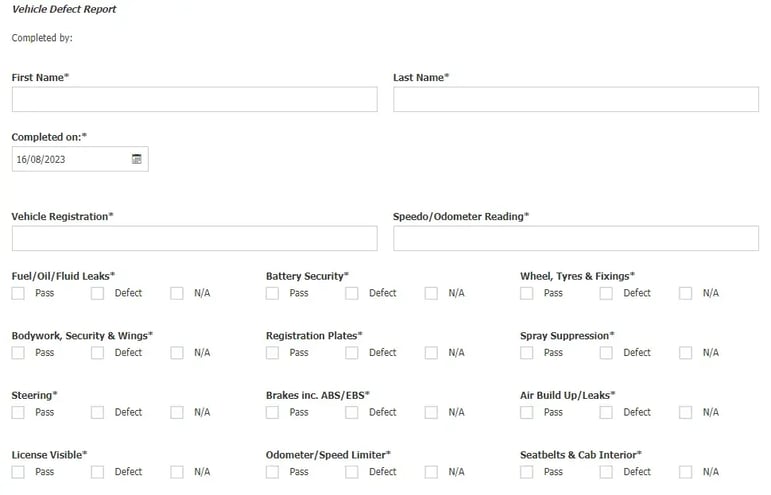Image resolution: width=771 pixels, height=495 pixels.
Task: Check Pass for Registration Plates
Action: (272, 353)
